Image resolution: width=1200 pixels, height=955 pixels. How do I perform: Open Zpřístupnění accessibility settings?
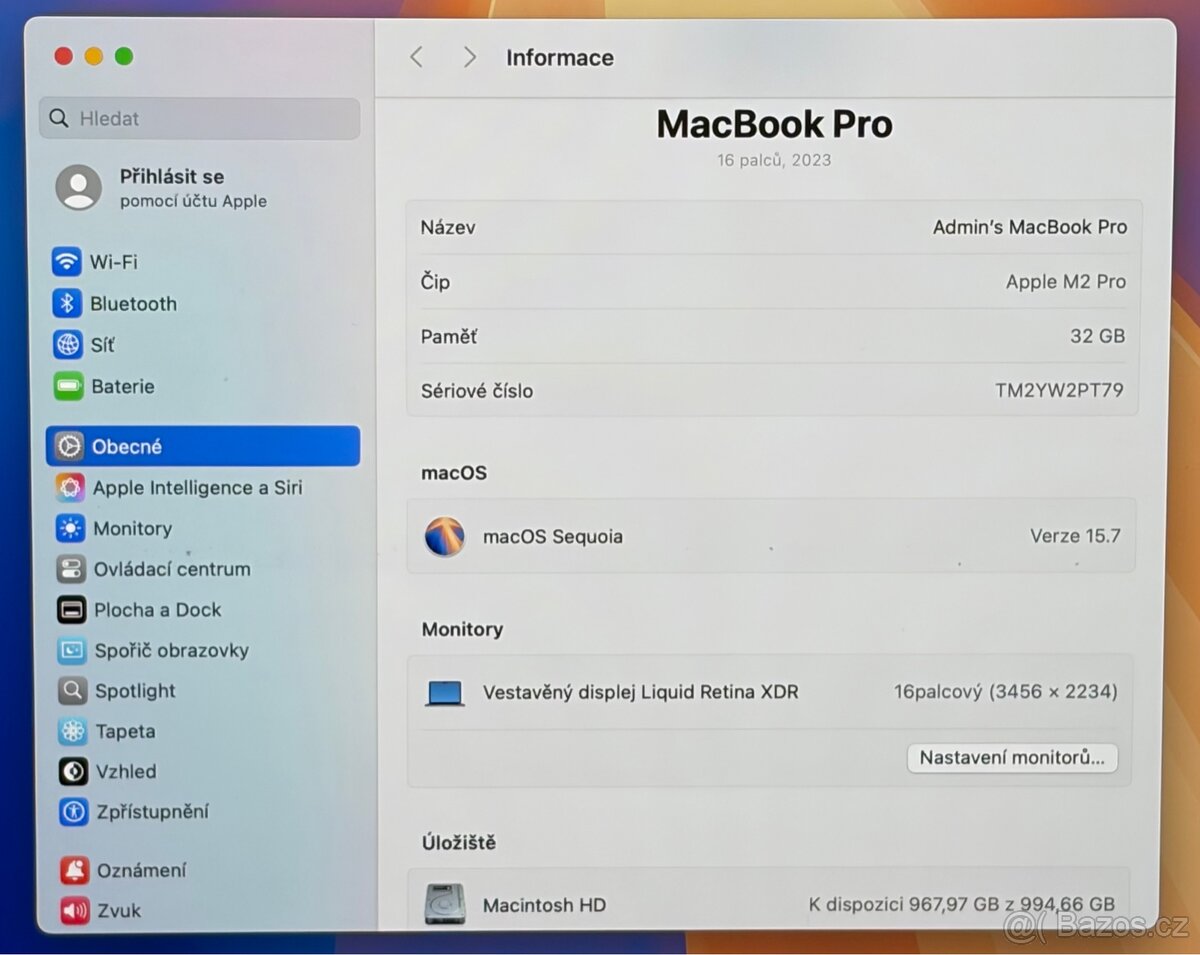pyautogui.click(x=152, y=812)
